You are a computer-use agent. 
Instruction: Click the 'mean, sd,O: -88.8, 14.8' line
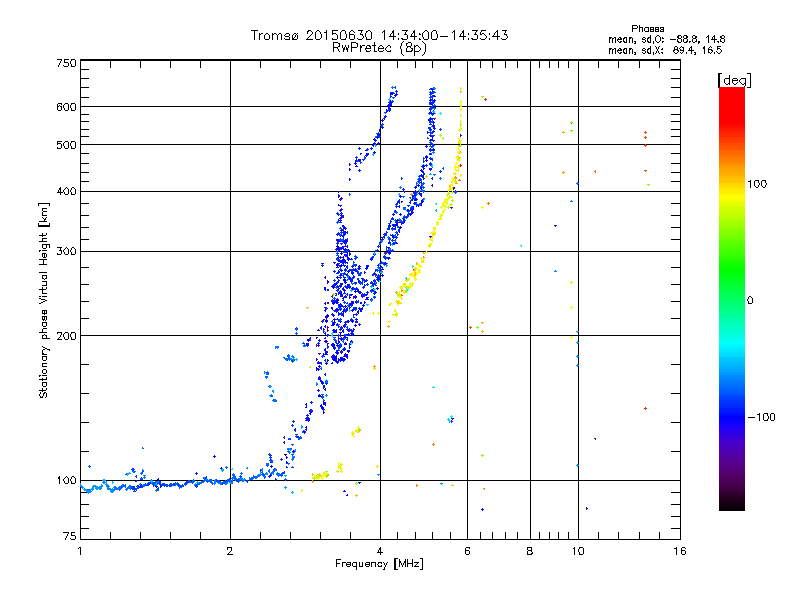(x=666, y=39)
